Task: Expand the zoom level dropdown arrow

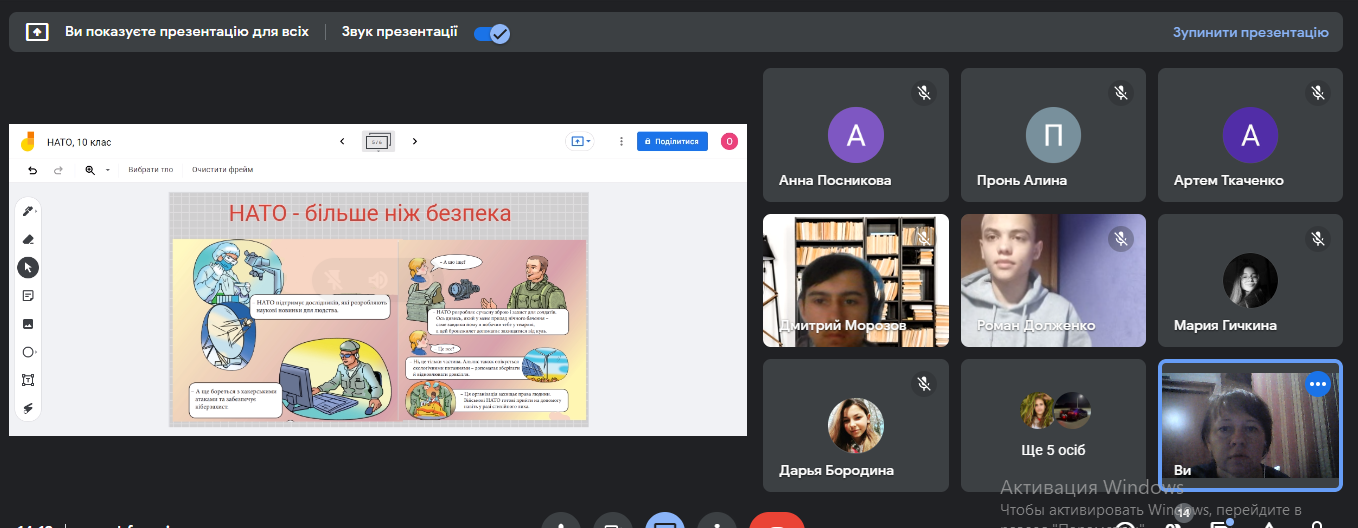Action: pos(107,170)
